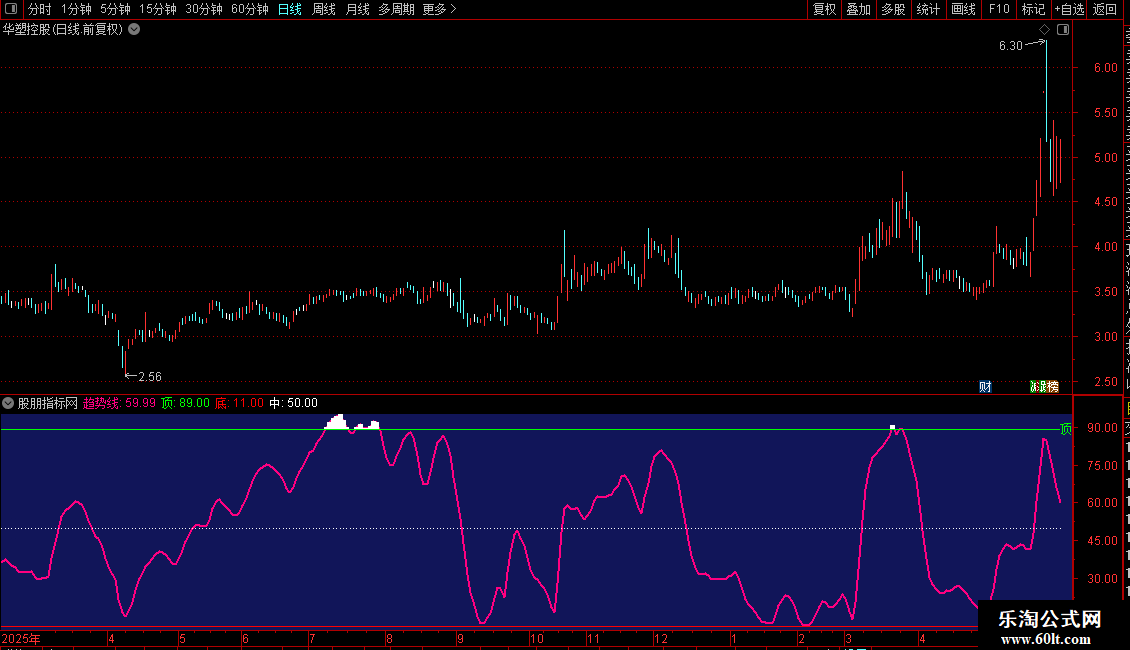This screenshot has height=650, width=1130.
Task: Click 返回 to go back
Action: 1105,9
